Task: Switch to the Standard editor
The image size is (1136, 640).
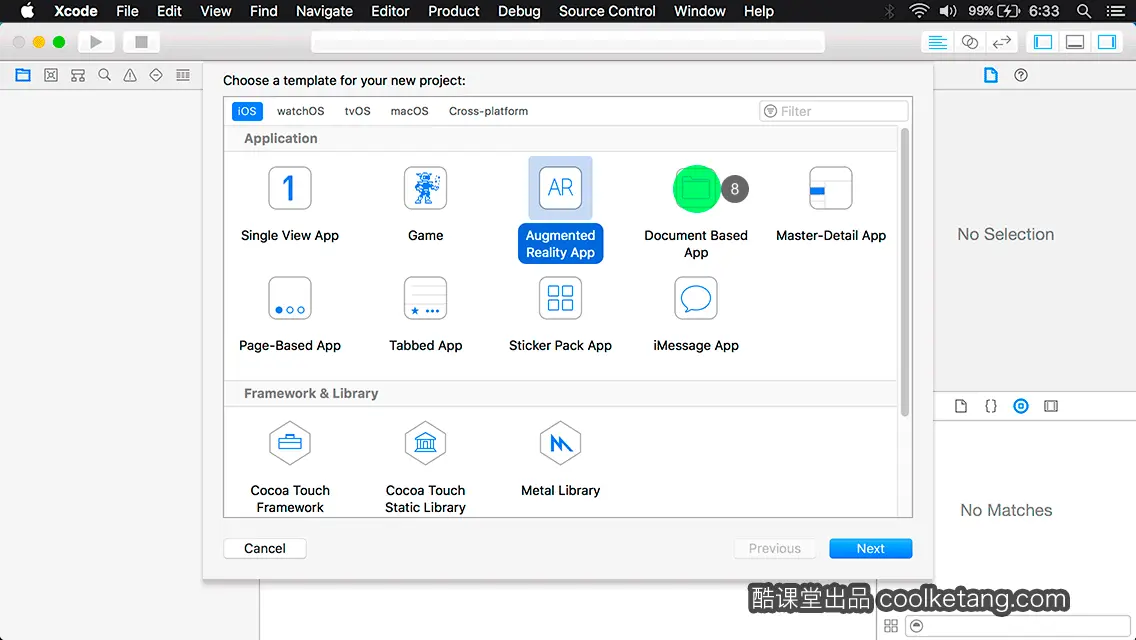Action: point(937,42)
